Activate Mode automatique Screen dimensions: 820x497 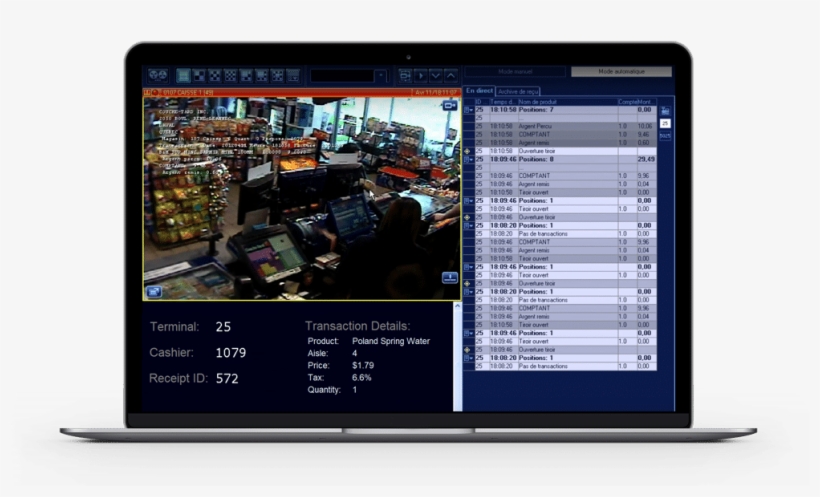(x=621, y=71)
